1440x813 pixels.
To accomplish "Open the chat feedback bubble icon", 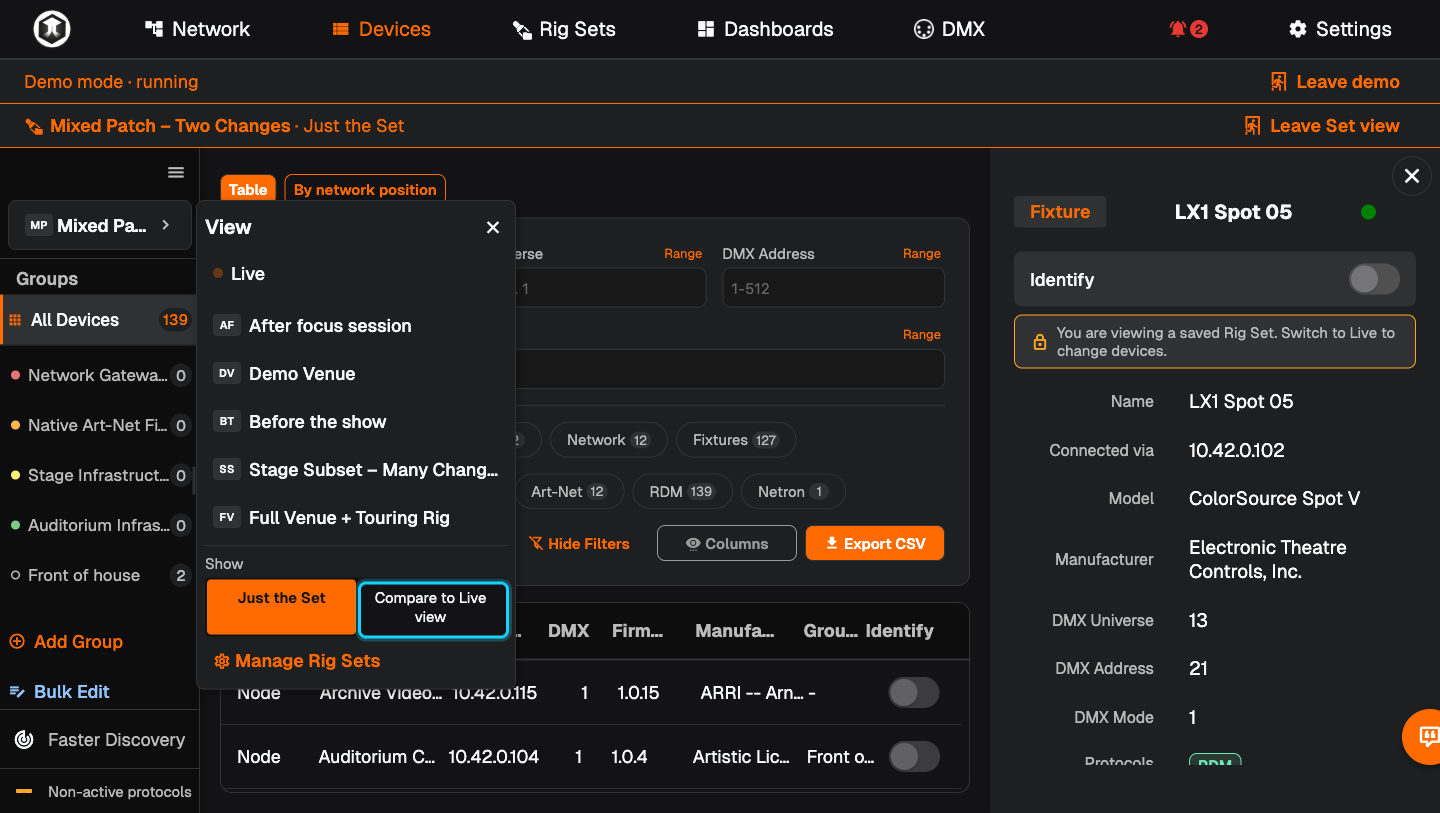I will tap(1428, 737).
